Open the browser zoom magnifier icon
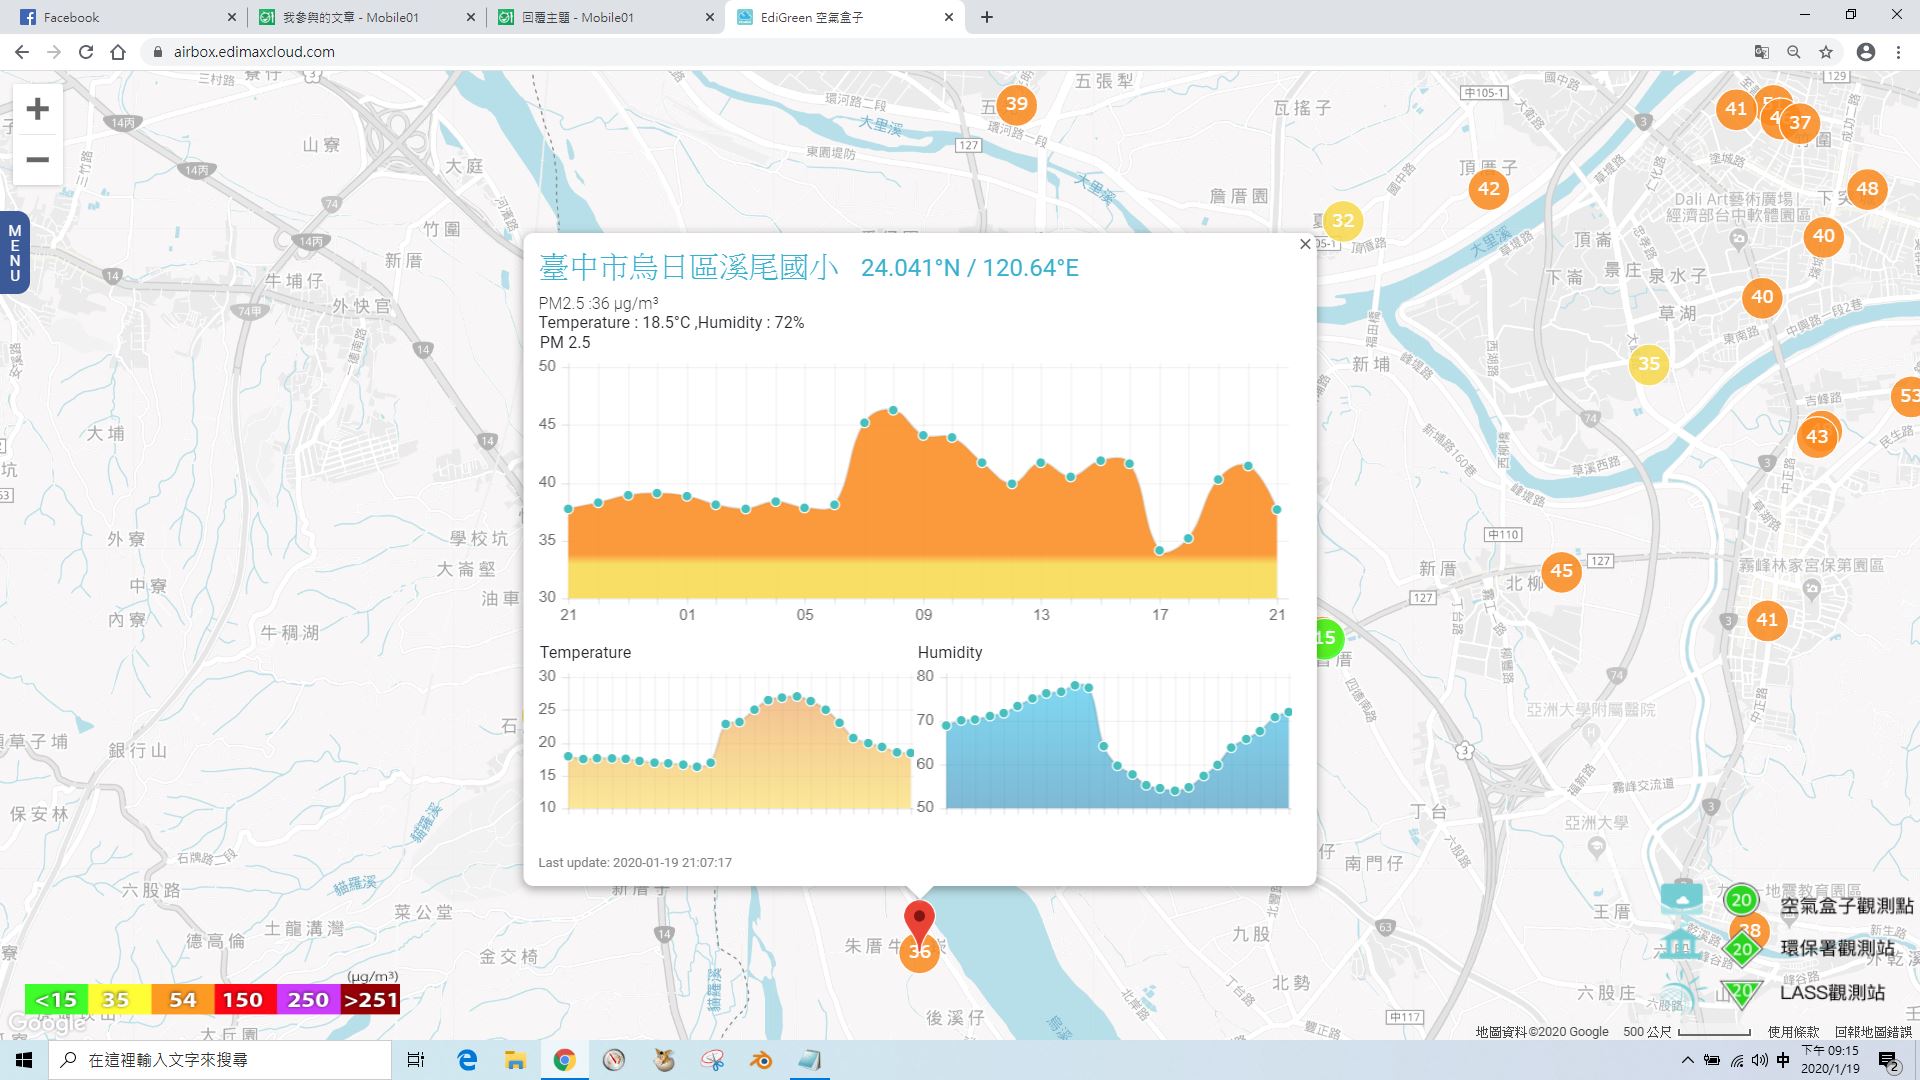The width and height of the screenshot is (1920, 1080). 1794,52
